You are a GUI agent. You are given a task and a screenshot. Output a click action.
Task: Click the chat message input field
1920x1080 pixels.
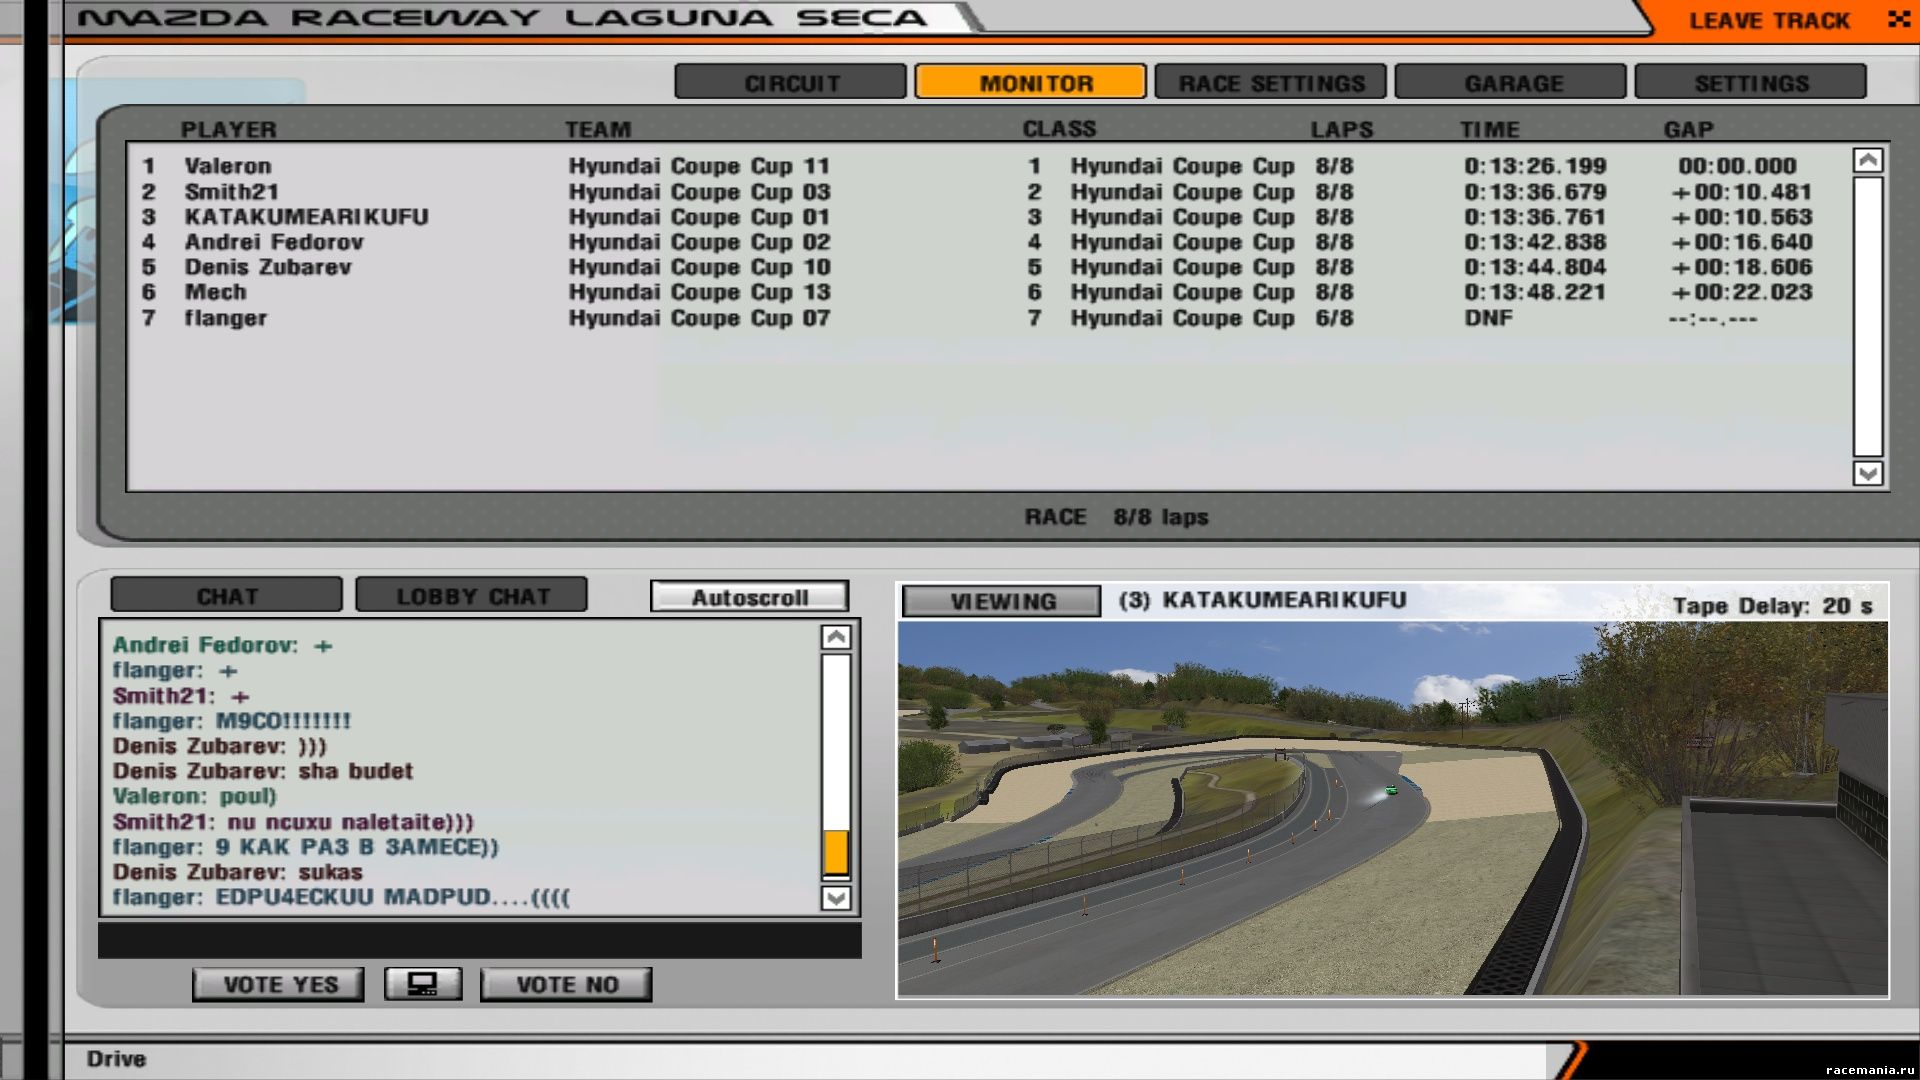click(x=480, y=940)
